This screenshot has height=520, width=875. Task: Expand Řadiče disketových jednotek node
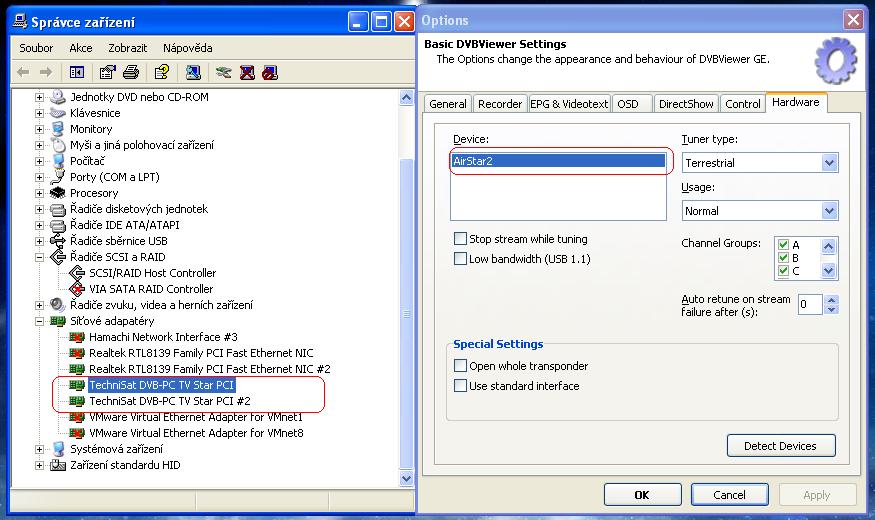39,209
